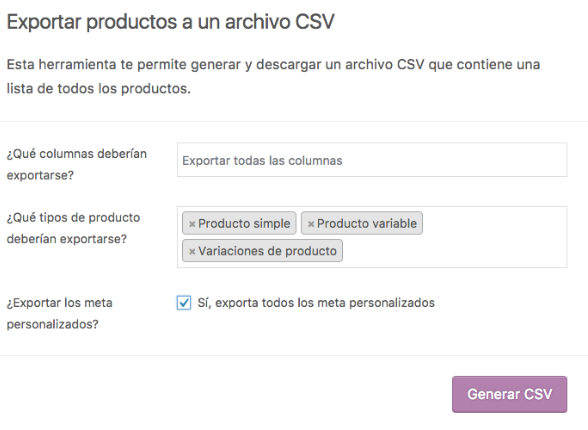Click the Variaciones de producto tag label
The height and width of the screenshot is (430, 588).
click(267, 251)
